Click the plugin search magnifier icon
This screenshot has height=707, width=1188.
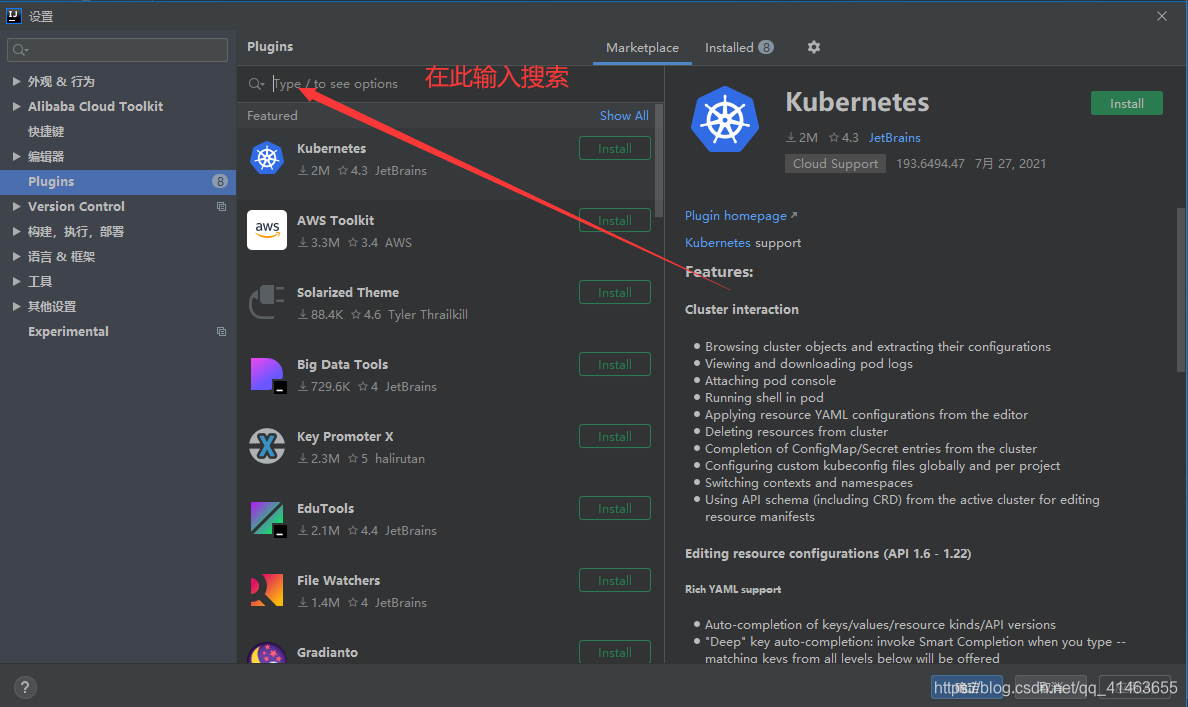click(256, 83)
